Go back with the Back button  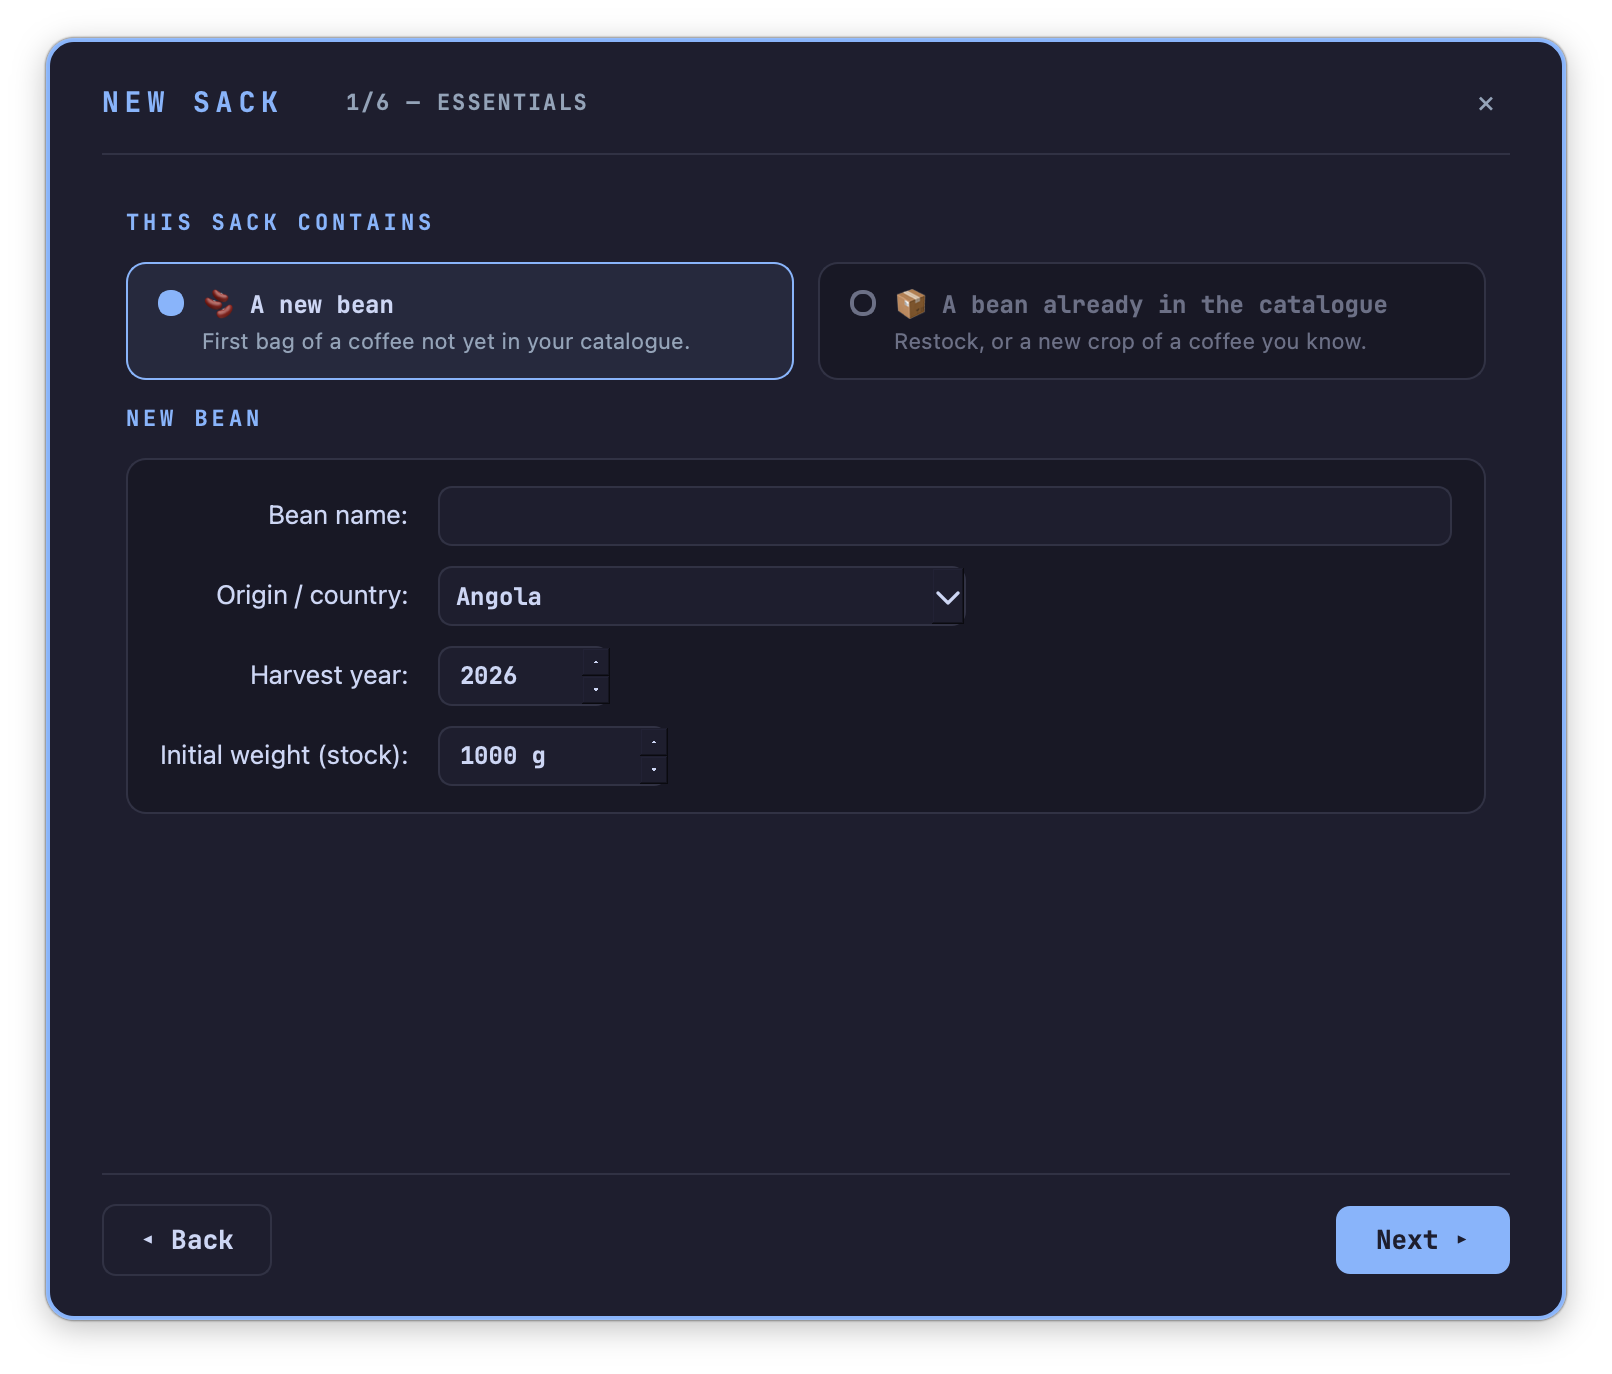187,1240
